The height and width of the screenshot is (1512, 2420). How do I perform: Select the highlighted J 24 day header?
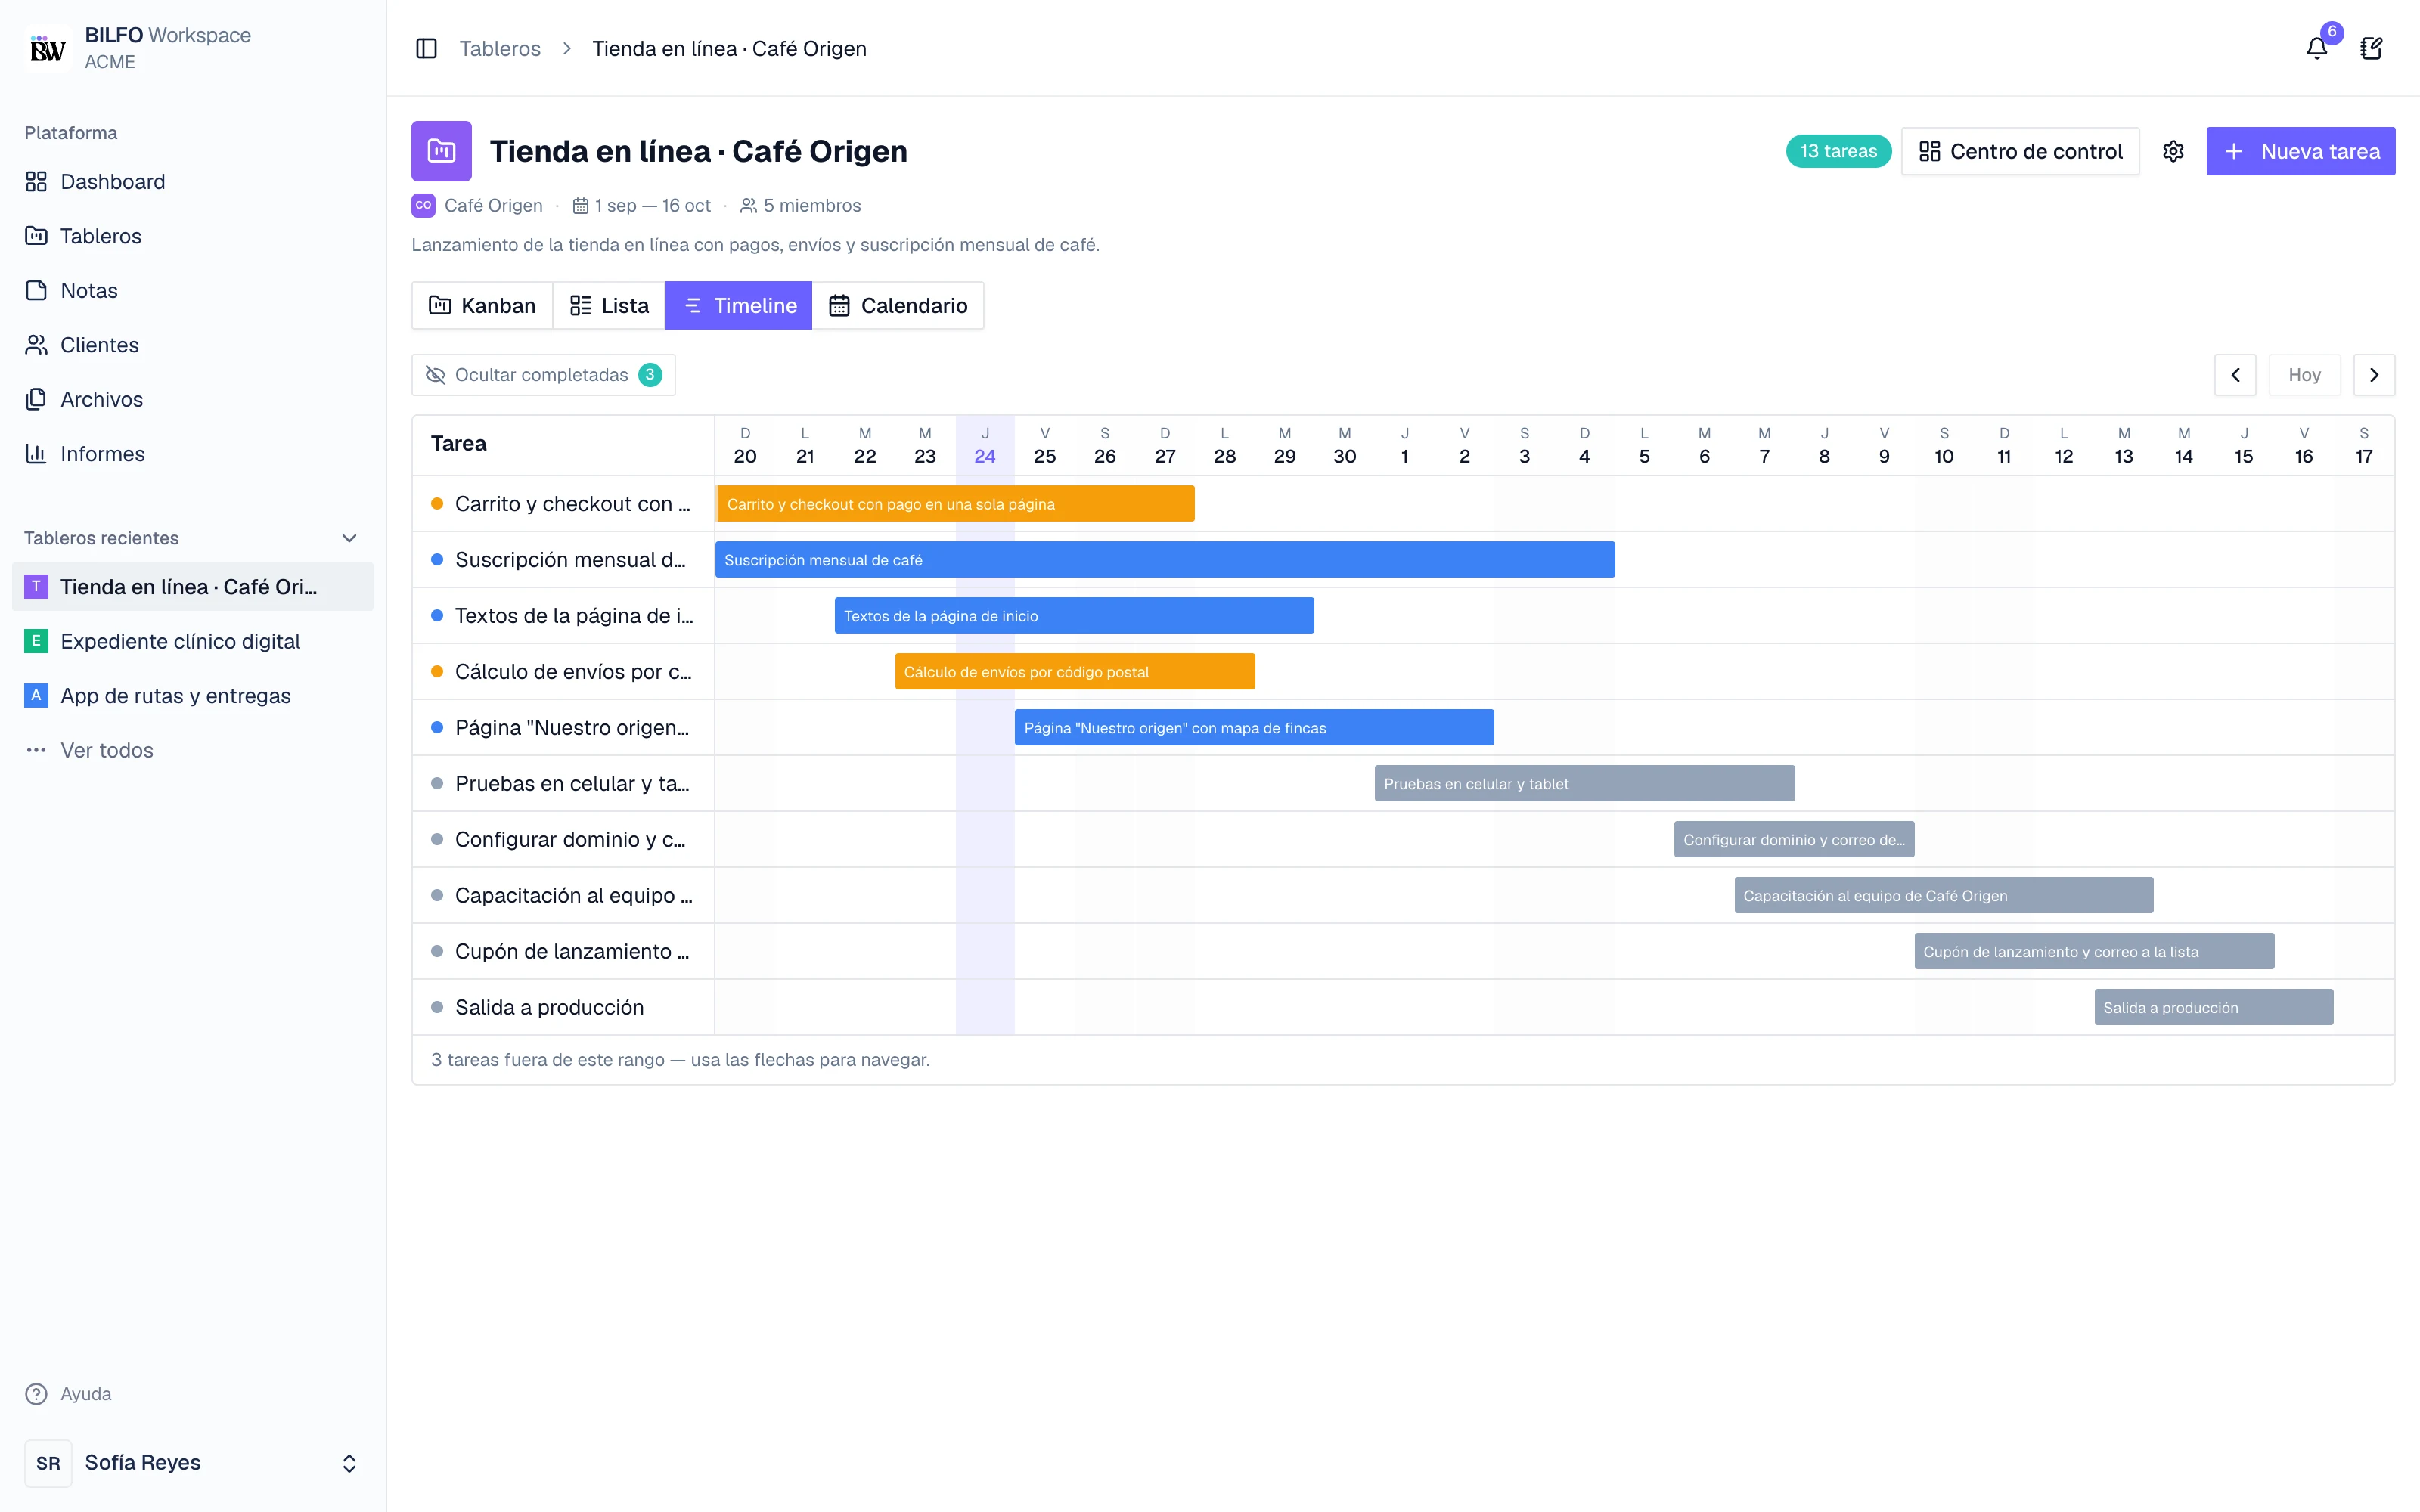click(x=985, y=445)
